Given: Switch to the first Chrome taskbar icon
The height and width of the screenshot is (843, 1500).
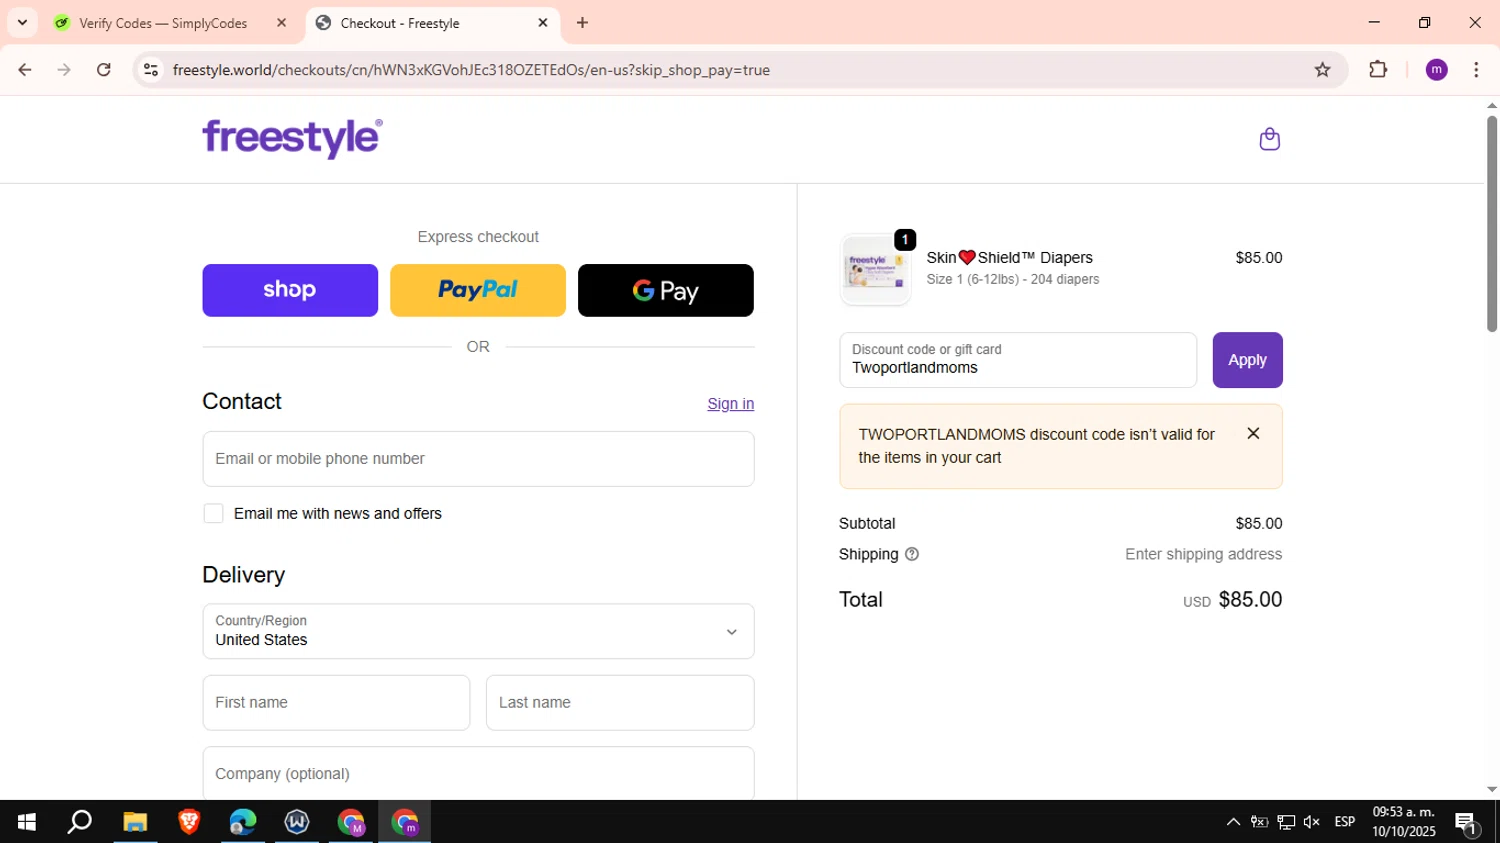Looking at the screenshot, I should click(351, 822).
